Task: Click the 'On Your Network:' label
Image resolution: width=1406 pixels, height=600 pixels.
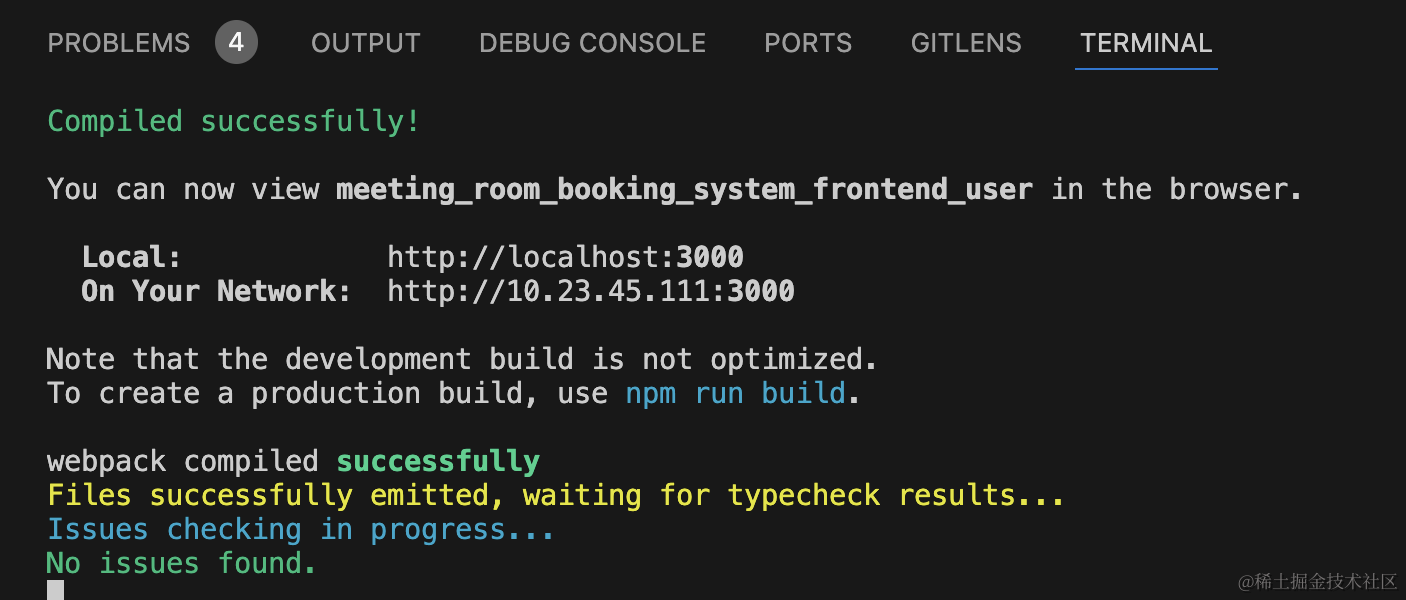Action: 216,291
